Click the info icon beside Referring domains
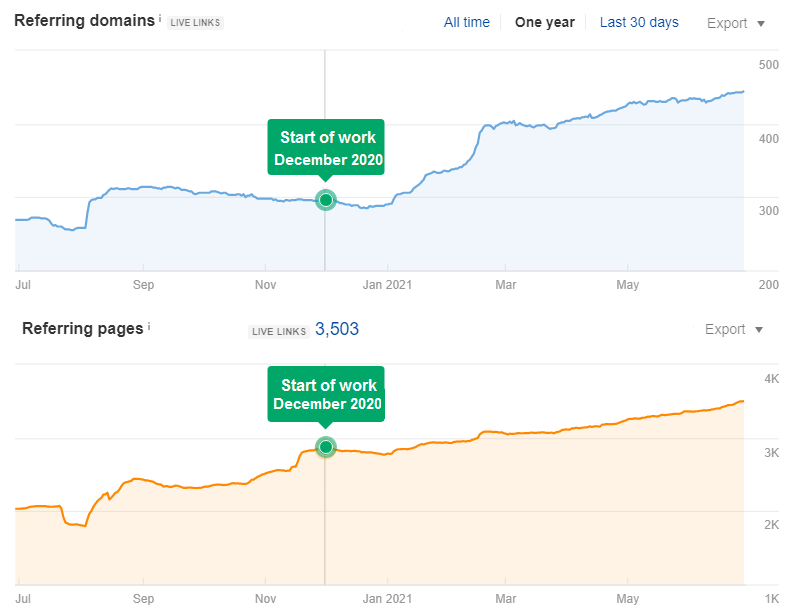Viewport: 789px width, 616px height. point(160,19)
